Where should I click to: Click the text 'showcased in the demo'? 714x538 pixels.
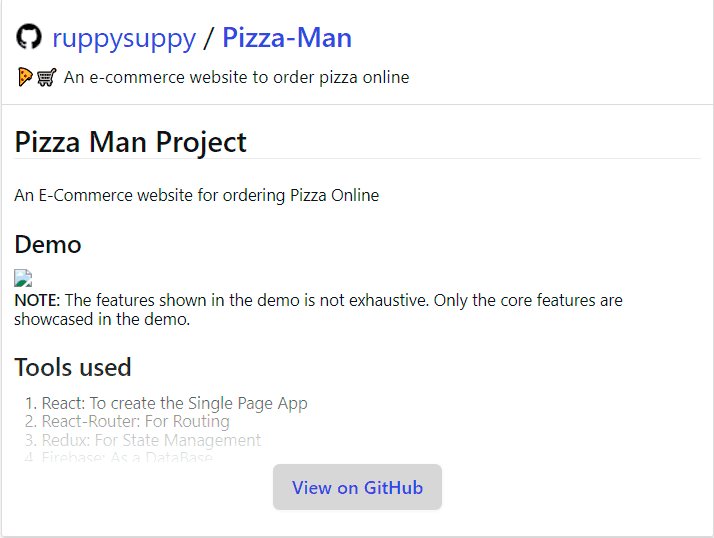click(101, 319)
